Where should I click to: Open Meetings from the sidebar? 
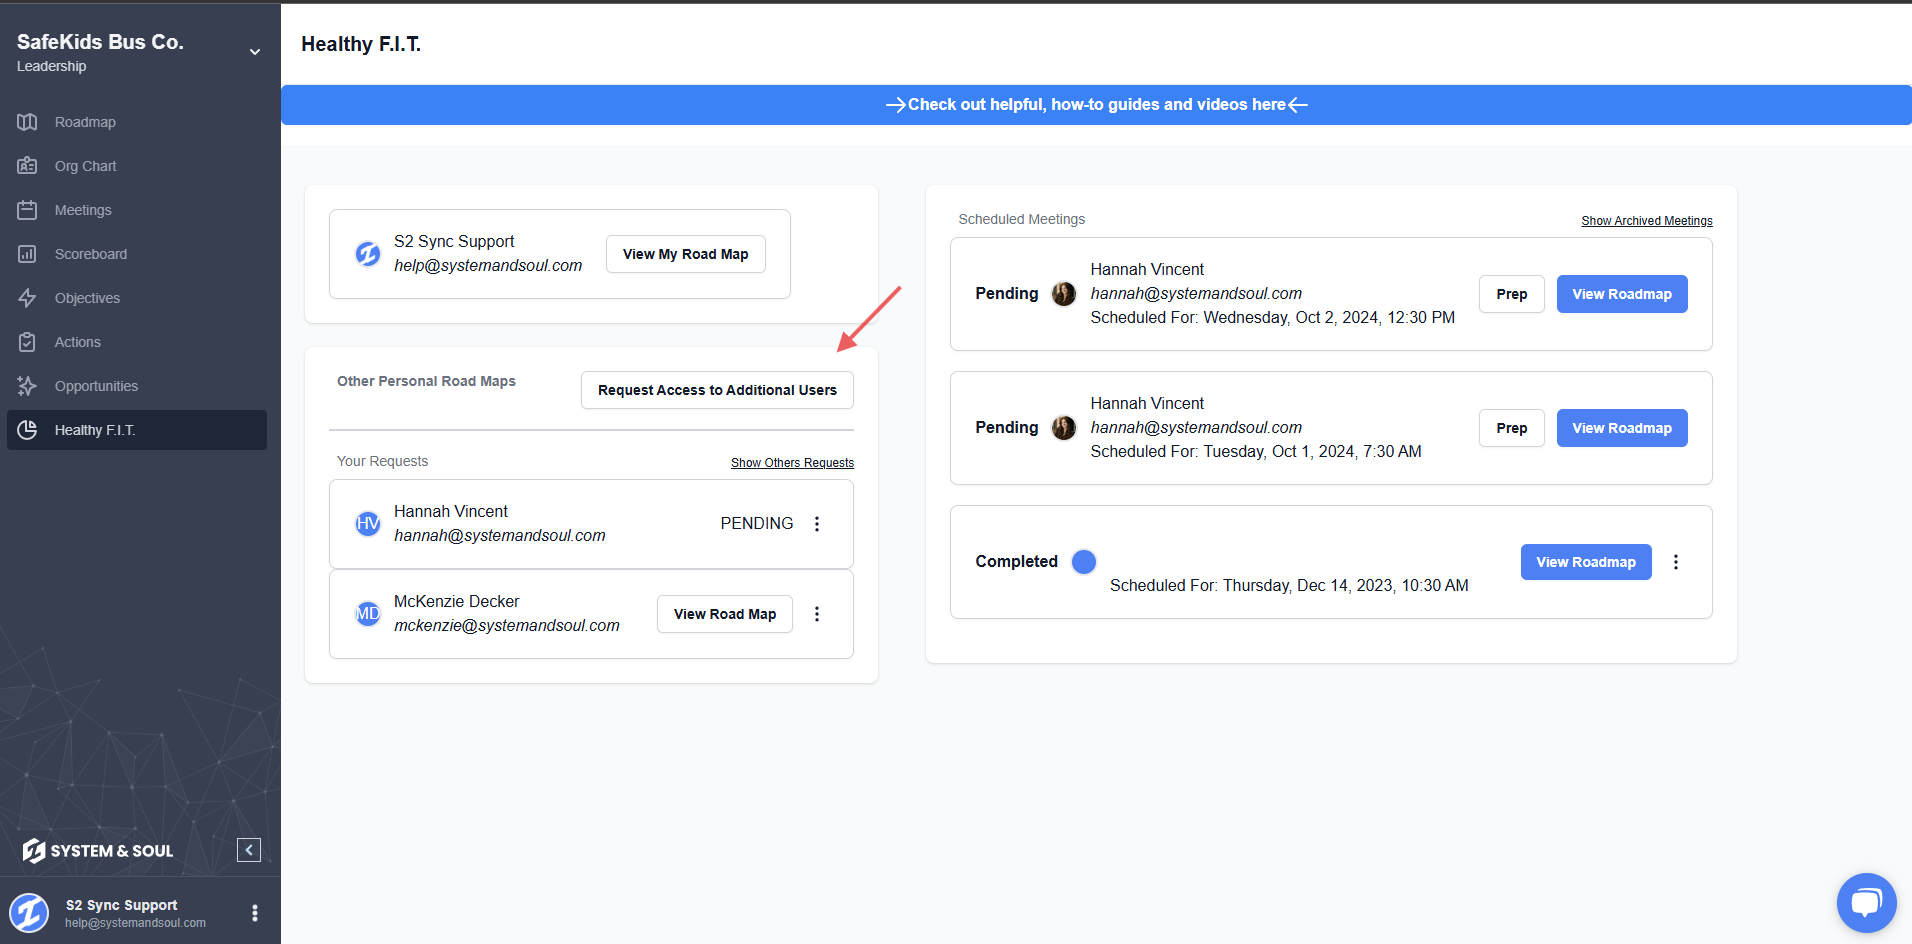83,210
